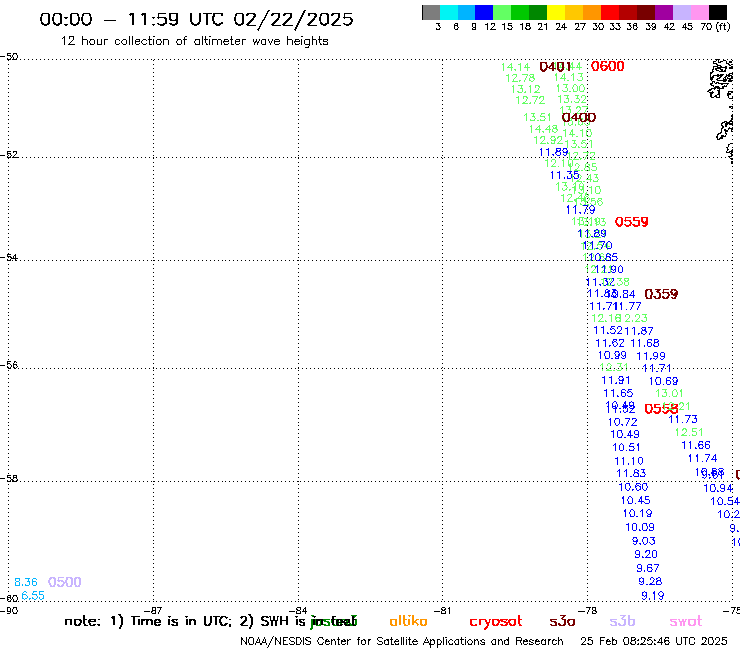Click the 10.99 wave height value

pos(612,355)
